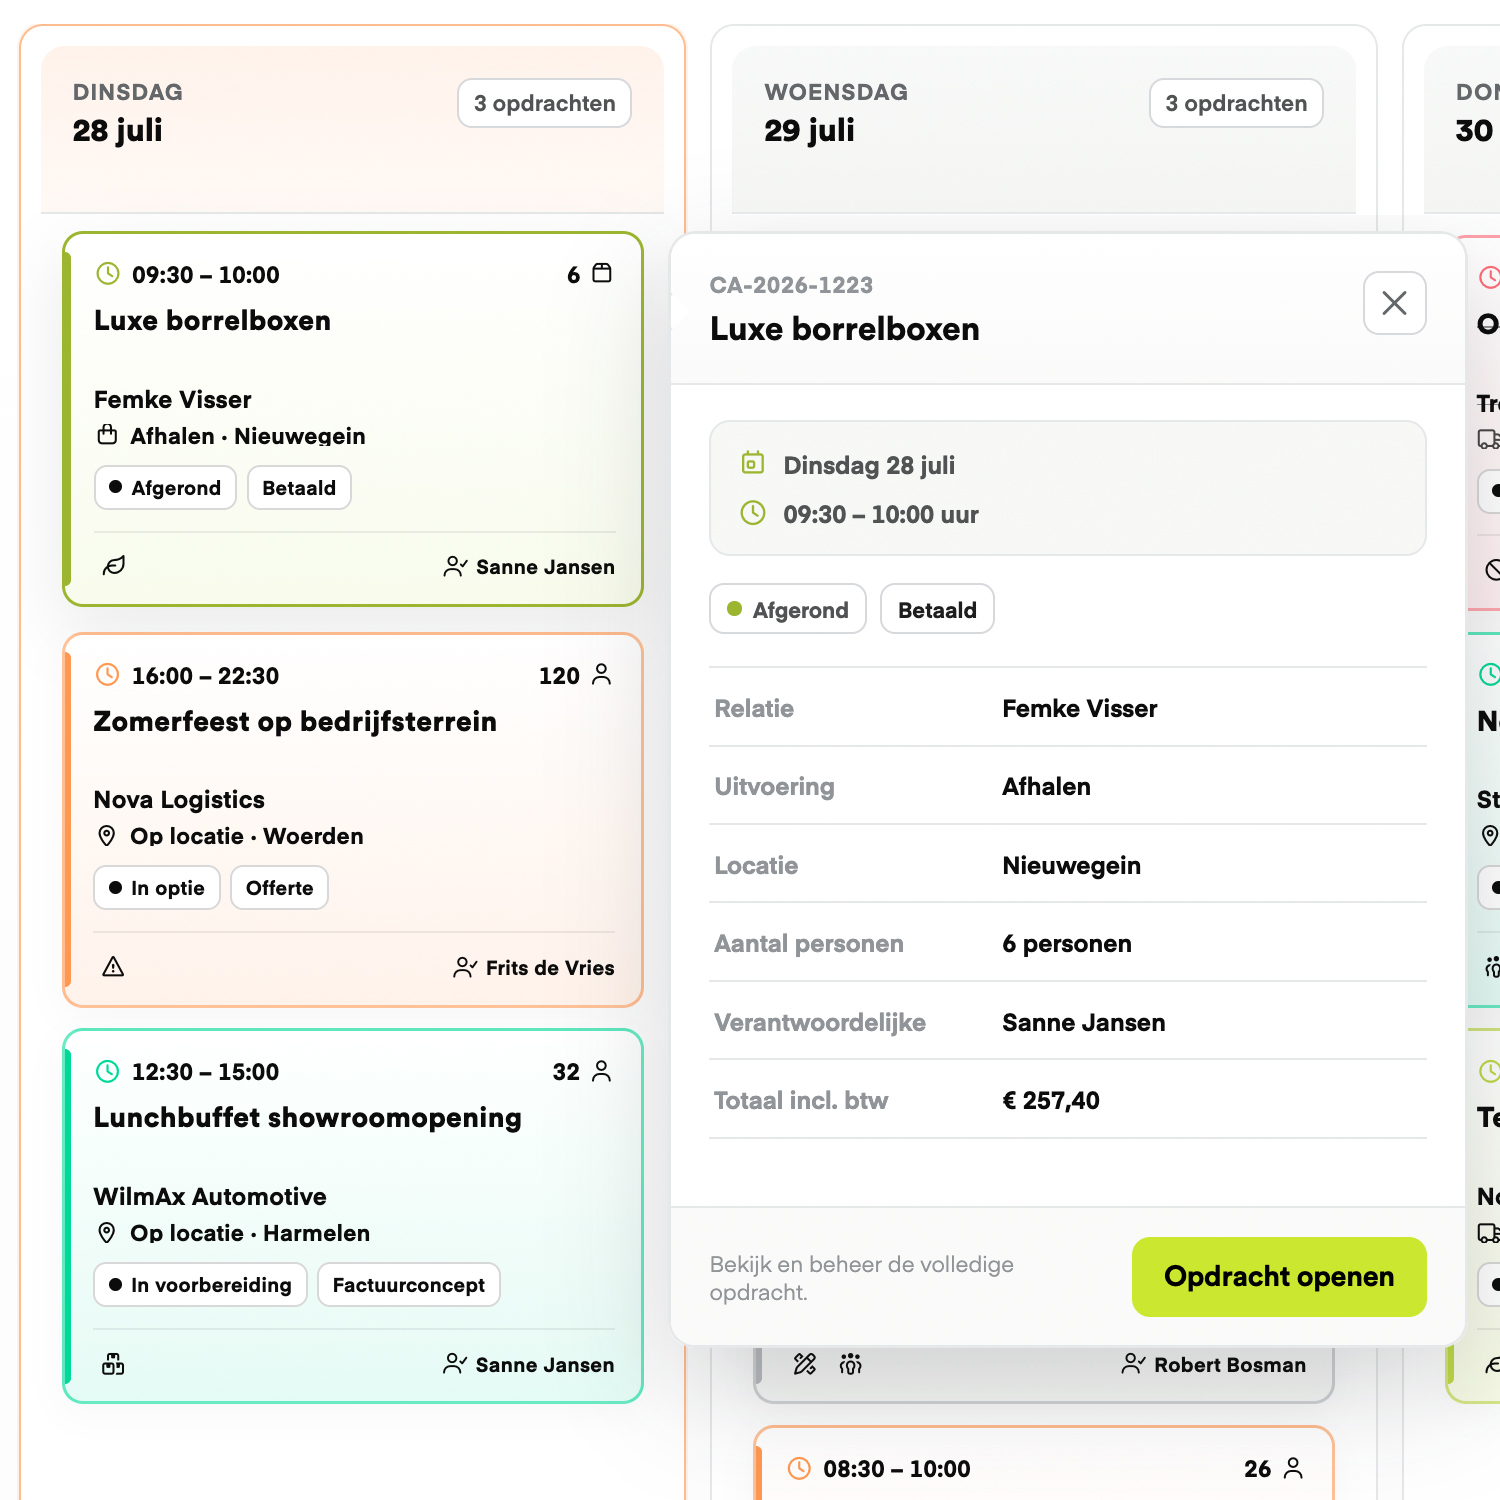Screen dimensions: 1500x1500
Task: Open the Zomerfeest op bedrijfsterrein card title
Action: [295, 722]
